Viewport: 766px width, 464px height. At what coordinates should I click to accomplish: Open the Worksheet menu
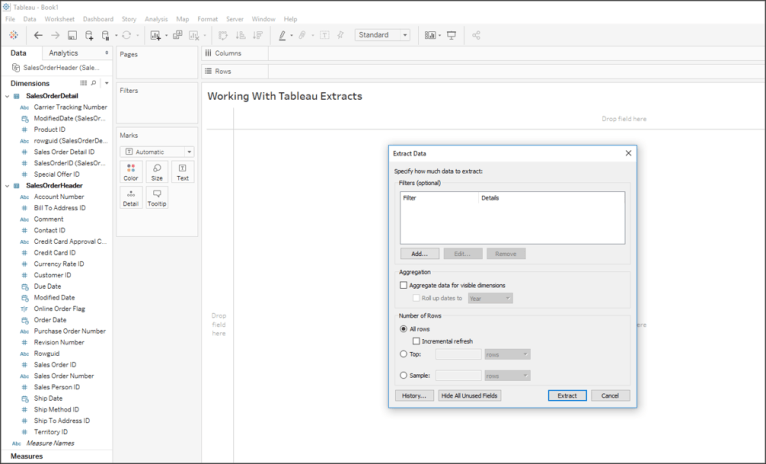[x=59, y=19]
